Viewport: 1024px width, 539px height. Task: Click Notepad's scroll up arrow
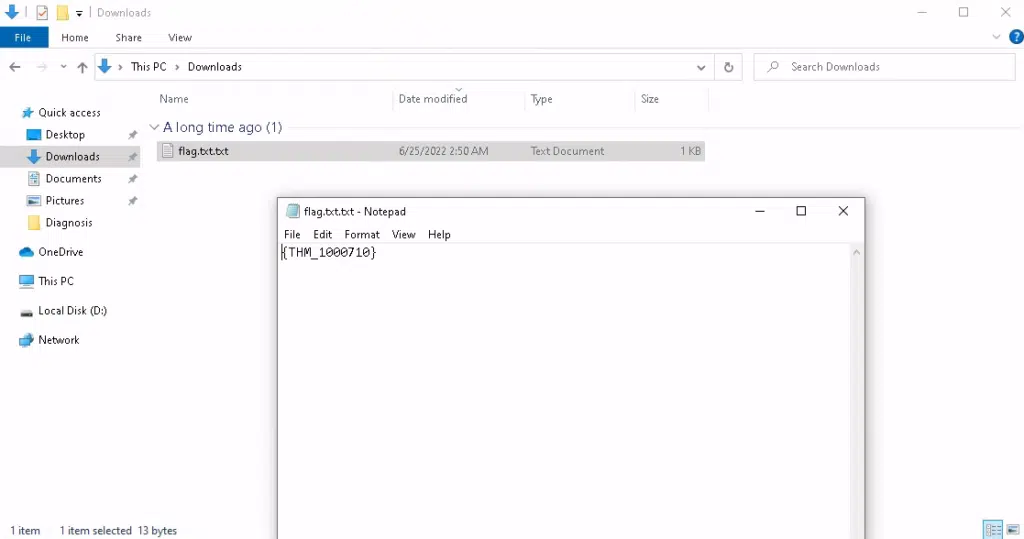tap(856, 252)
